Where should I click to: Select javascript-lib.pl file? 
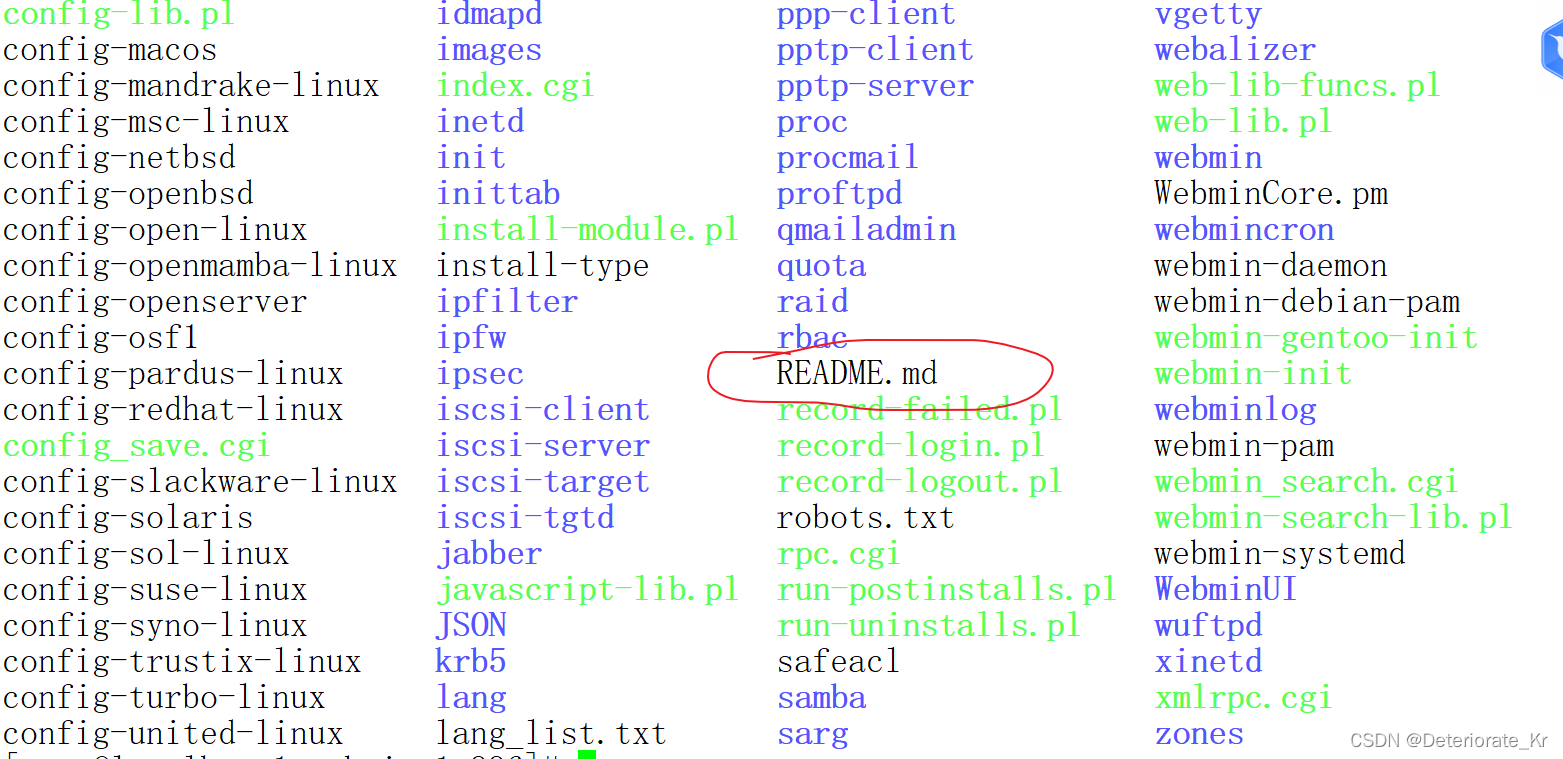pos(587,590)
